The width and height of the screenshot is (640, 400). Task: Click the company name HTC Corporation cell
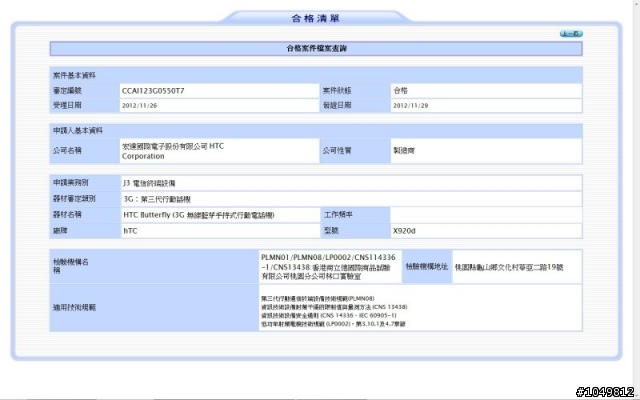point(219,151)
